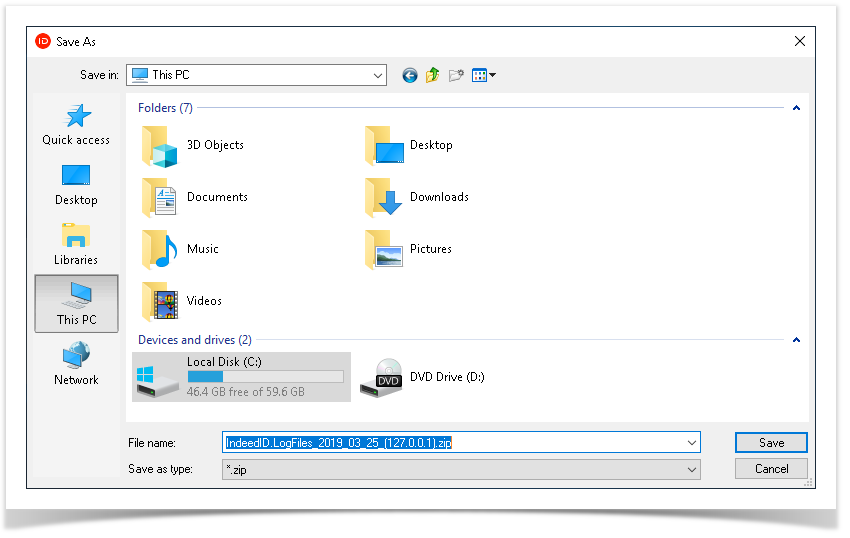Select Quick access in sidebar
Viewport: 850px width, 538px height.
pos(76,125)
